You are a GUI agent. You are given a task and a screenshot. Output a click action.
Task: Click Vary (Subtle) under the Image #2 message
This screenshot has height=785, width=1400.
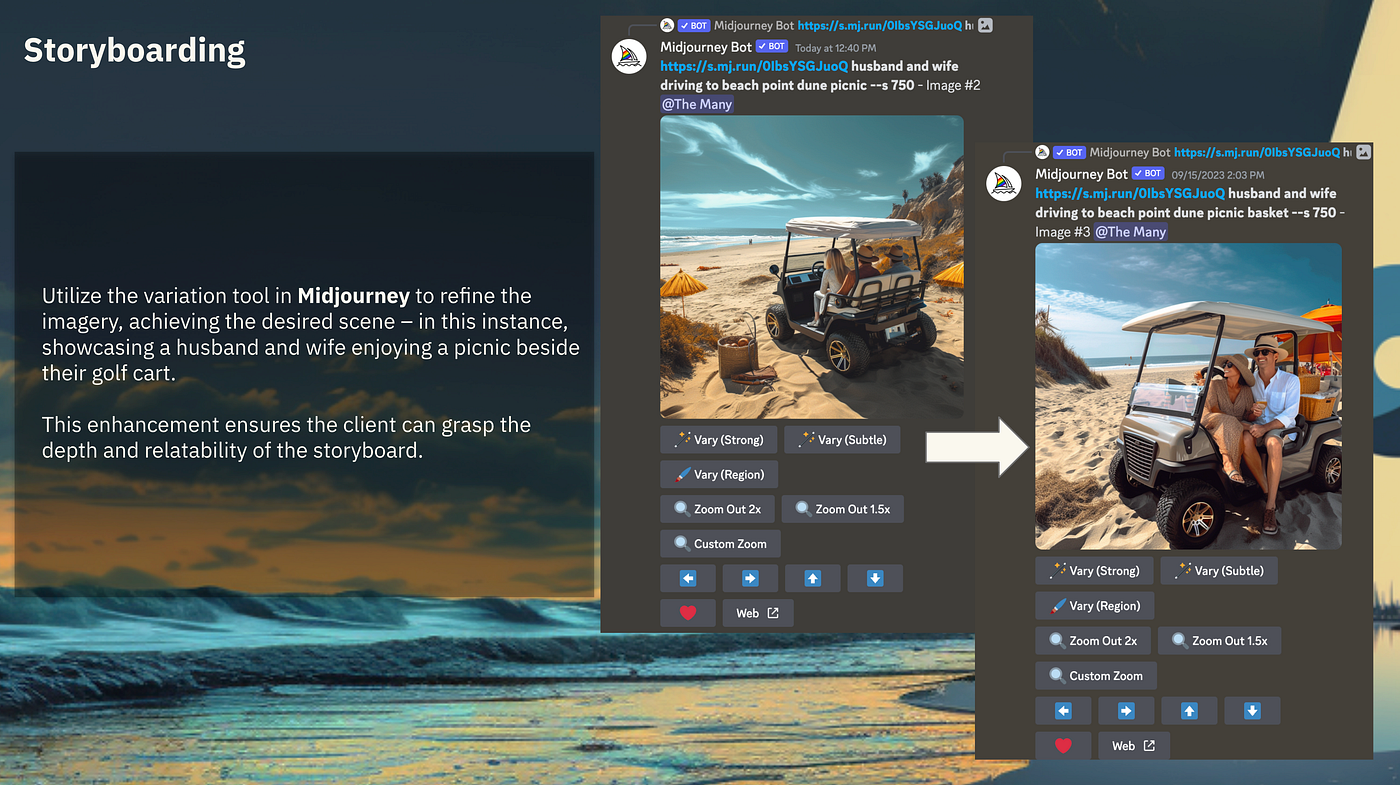(841, 439)
